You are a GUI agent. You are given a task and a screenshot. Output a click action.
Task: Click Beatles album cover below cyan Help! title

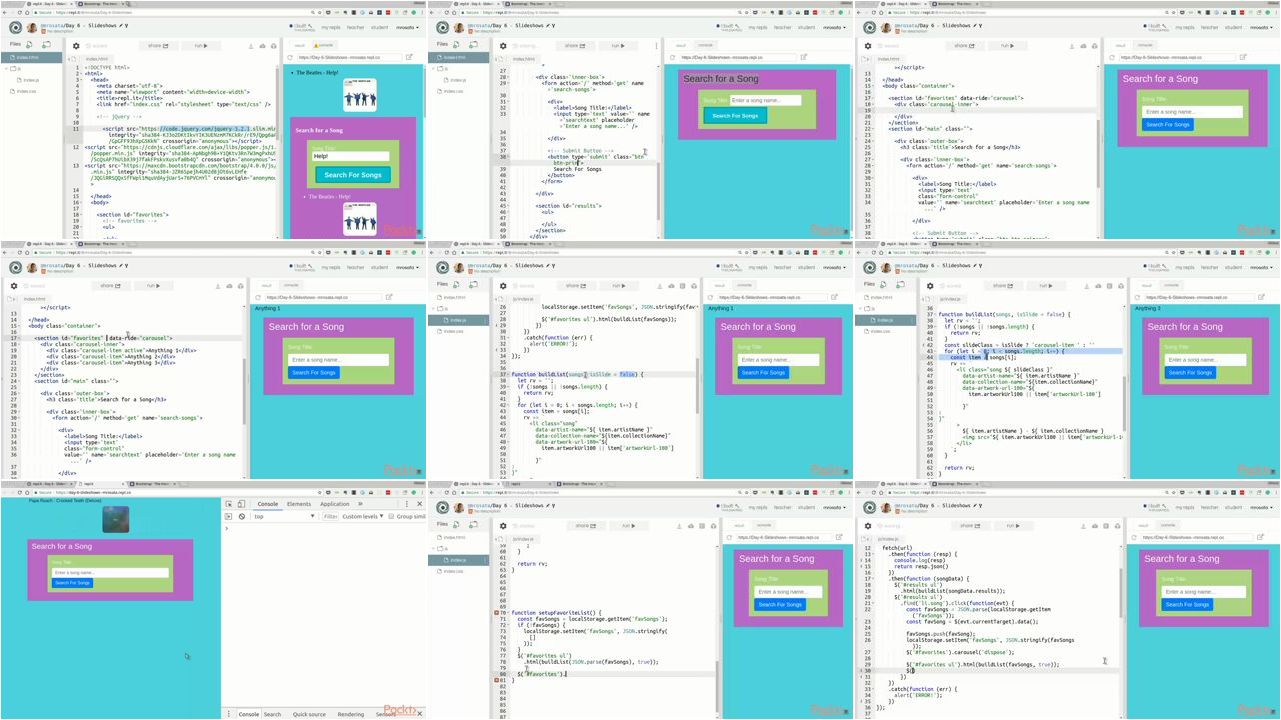point(360,96)
